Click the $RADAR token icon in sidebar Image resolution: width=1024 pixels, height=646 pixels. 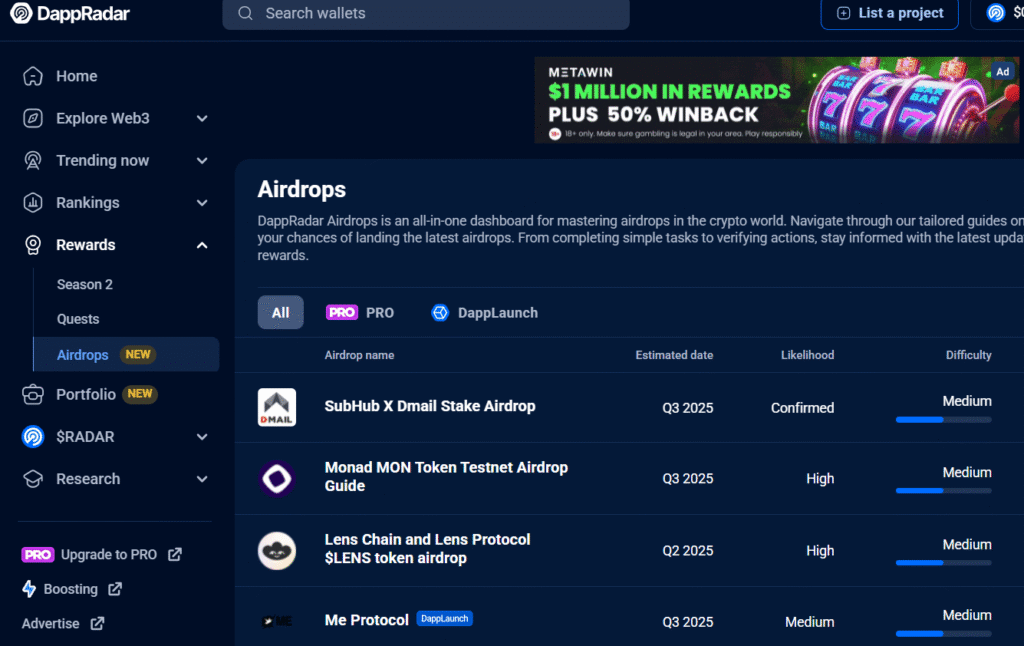click(x=33, y=436)
